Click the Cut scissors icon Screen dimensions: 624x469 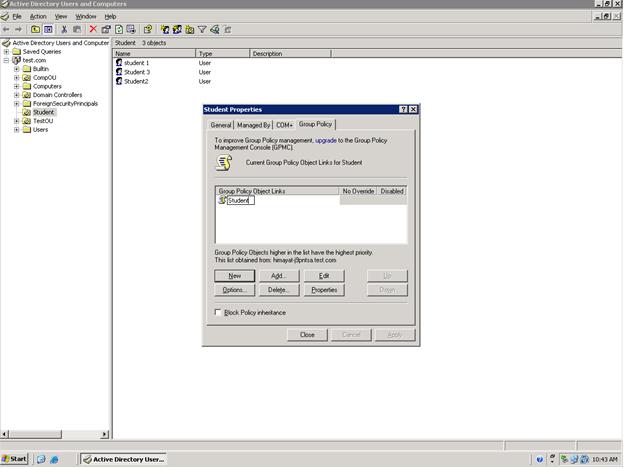point(64,29)
